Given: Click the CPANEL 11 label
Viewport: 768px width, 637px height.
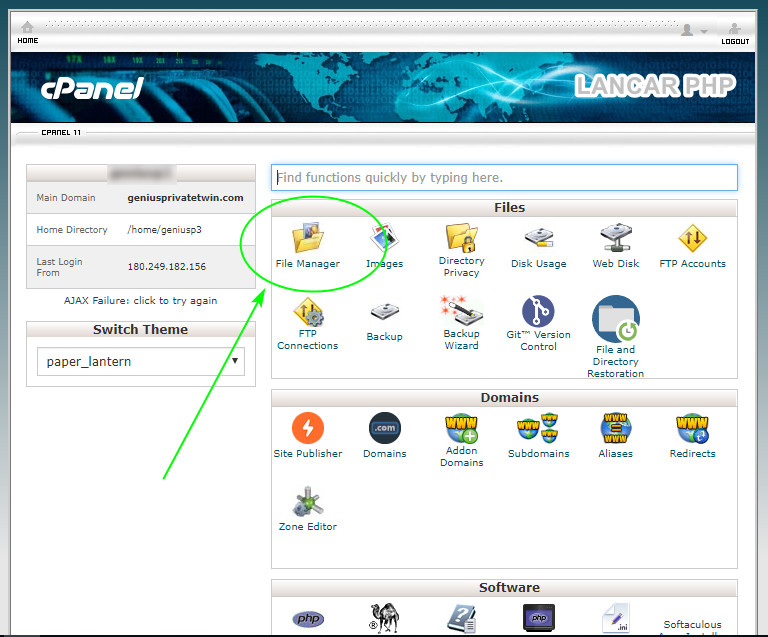Looking at the screenshot, I should pos(61,132).
